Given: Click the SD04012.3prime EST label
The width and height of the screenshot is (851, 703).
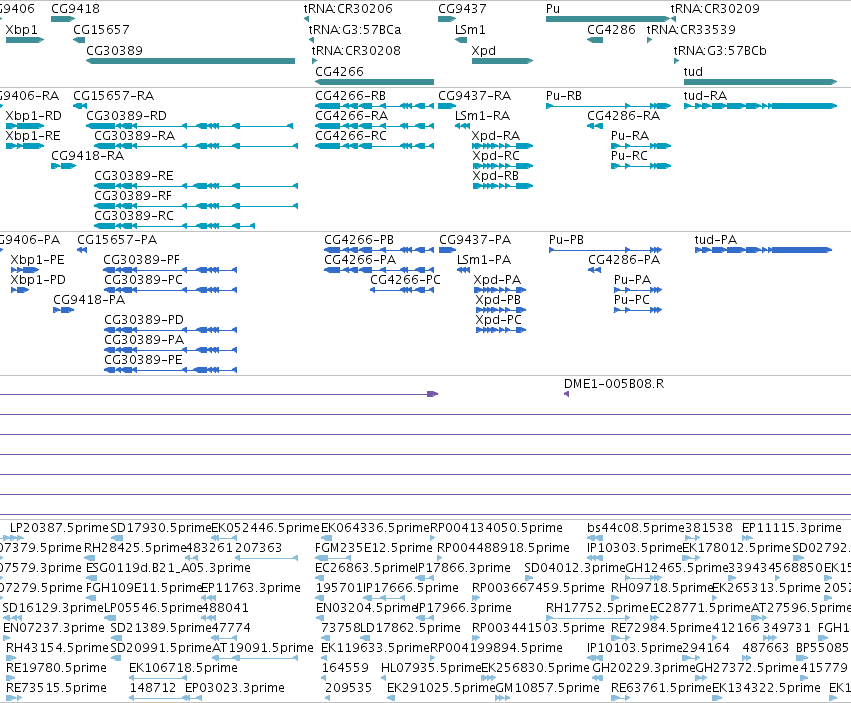Looking at the screenshot, I should pyautogui.click(x=575, y=568).
